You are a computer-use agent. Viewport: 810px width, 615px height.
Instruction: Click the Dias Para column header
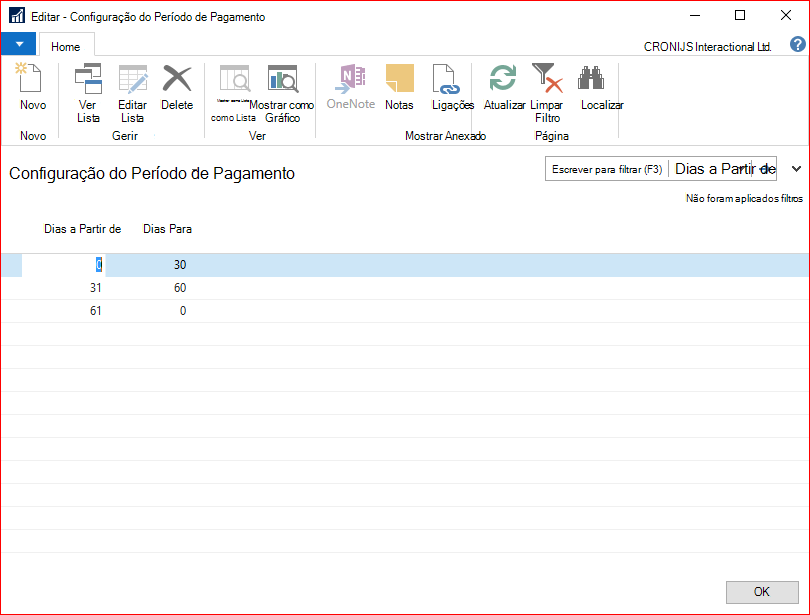(x=167, y=229)
